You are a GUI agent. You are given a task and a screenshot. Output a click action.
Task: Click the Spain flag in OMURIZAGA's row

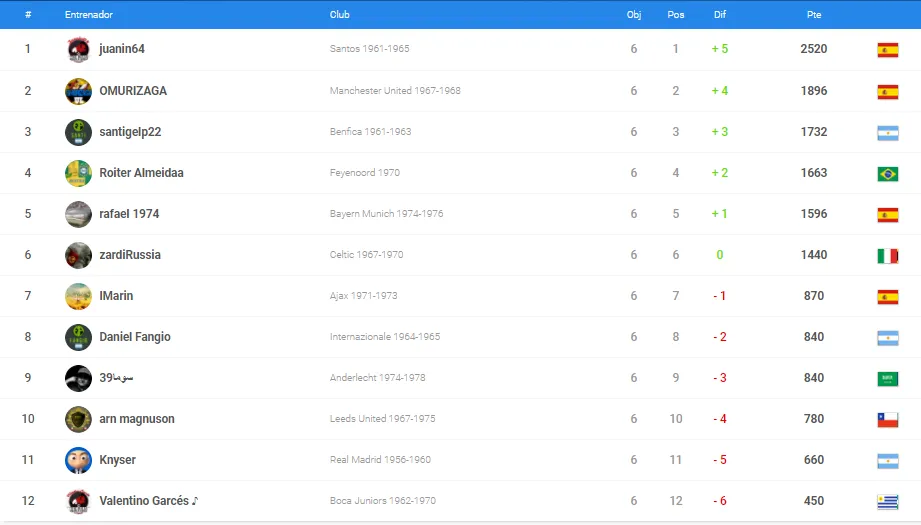888,92
